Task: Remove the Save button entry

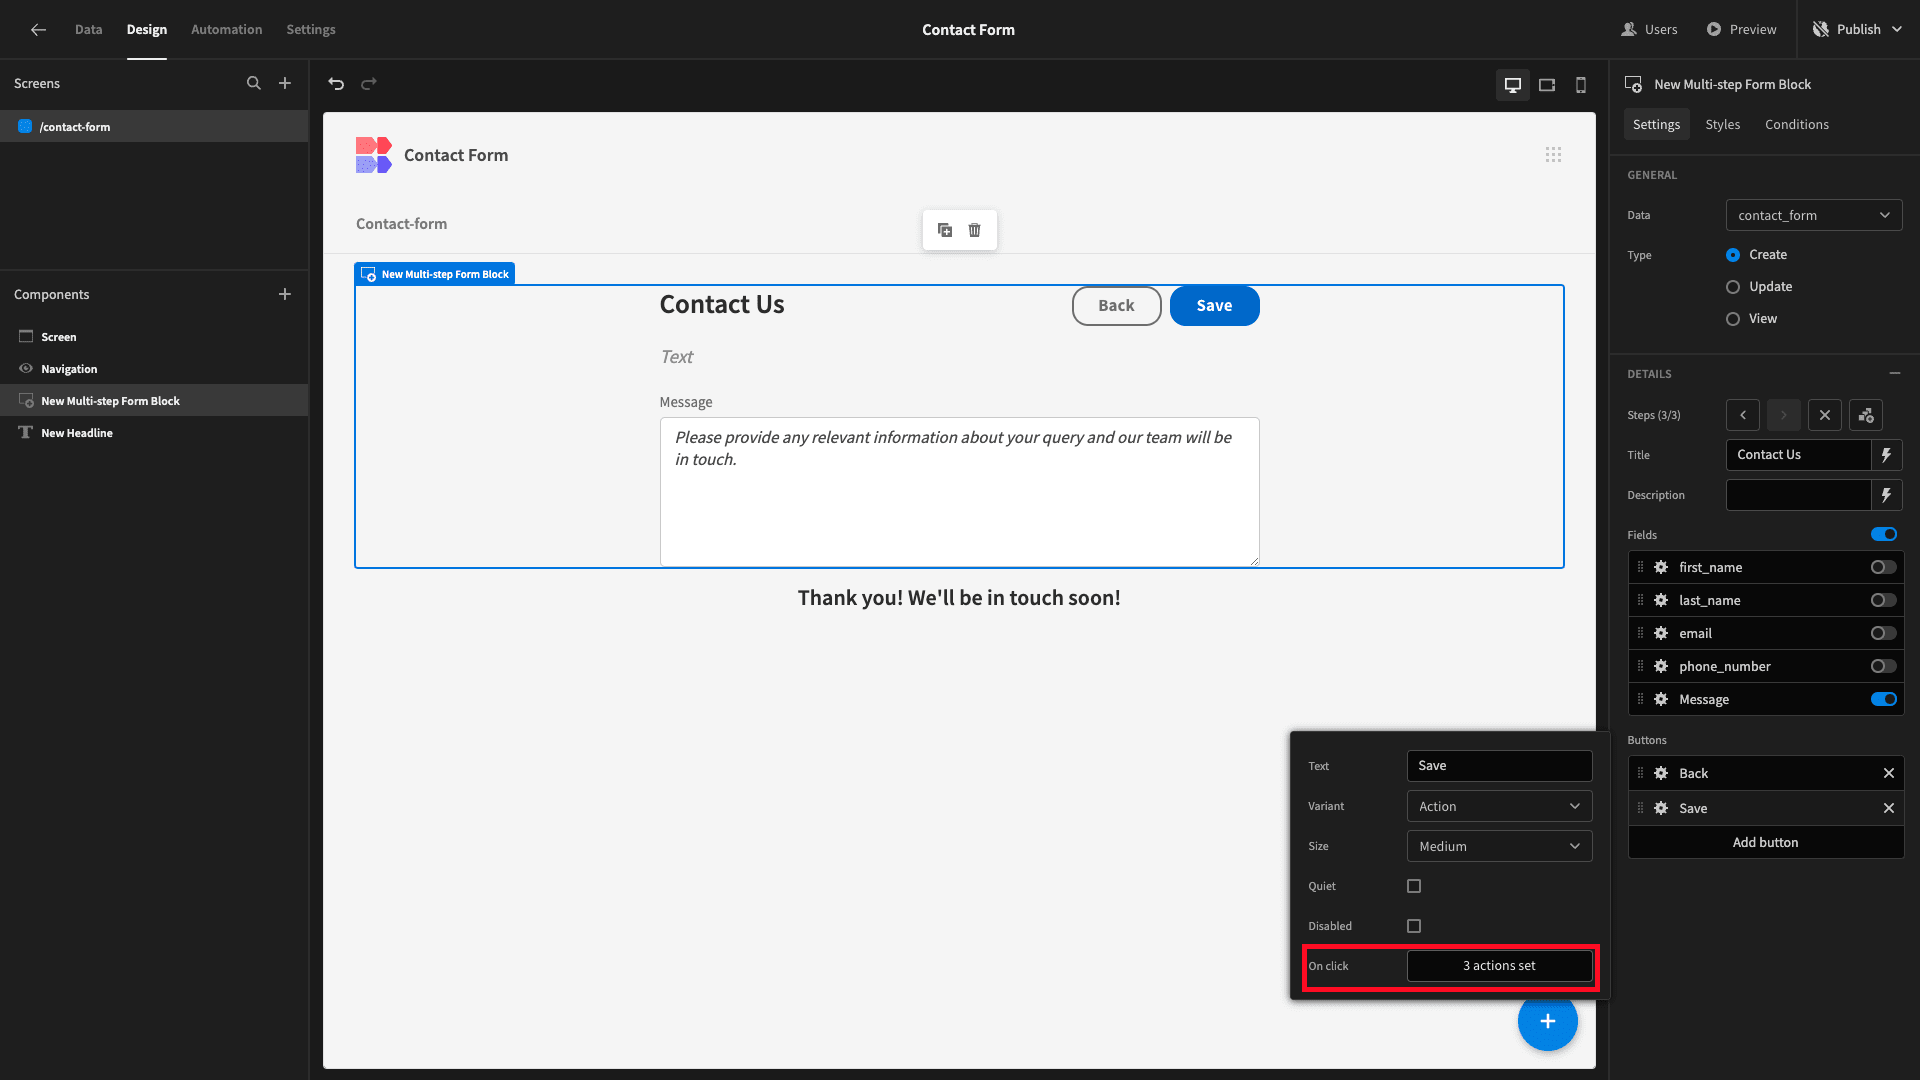Action: pyautogui.click(x=1889, y=808)
